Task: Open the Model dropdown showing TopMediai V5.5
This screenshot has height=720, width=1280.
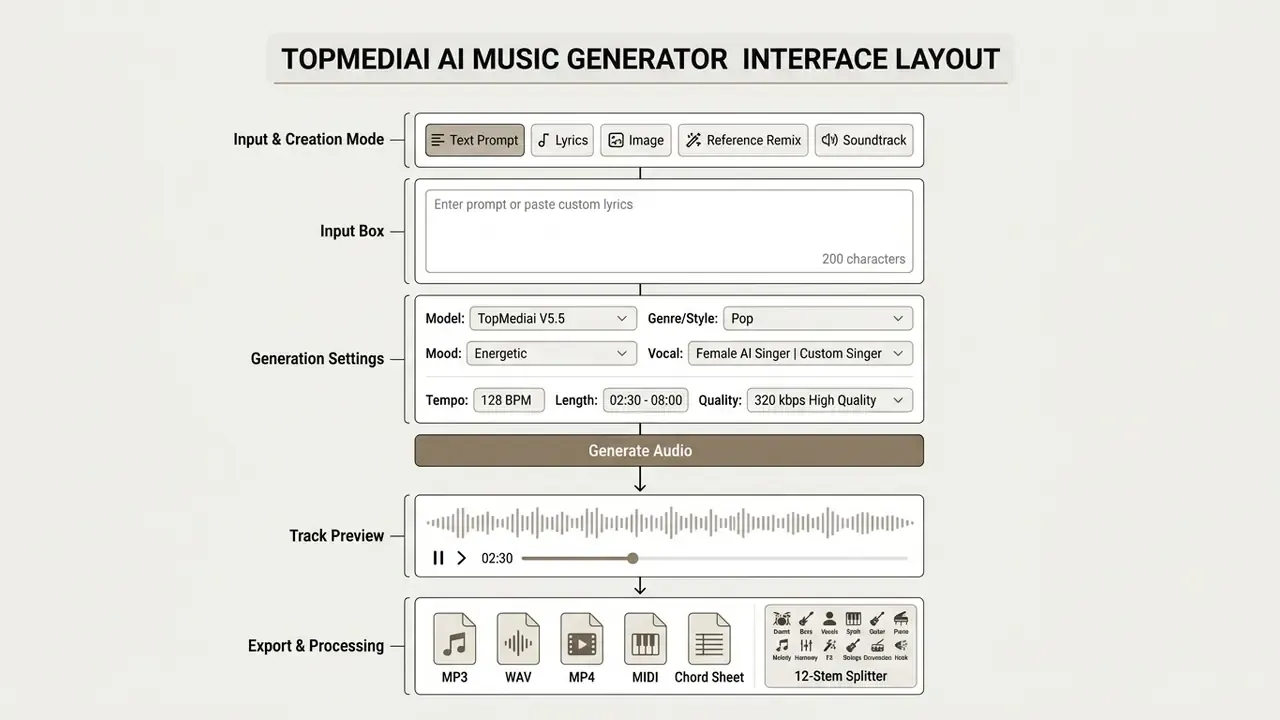Action: click(x=553, y=318)
